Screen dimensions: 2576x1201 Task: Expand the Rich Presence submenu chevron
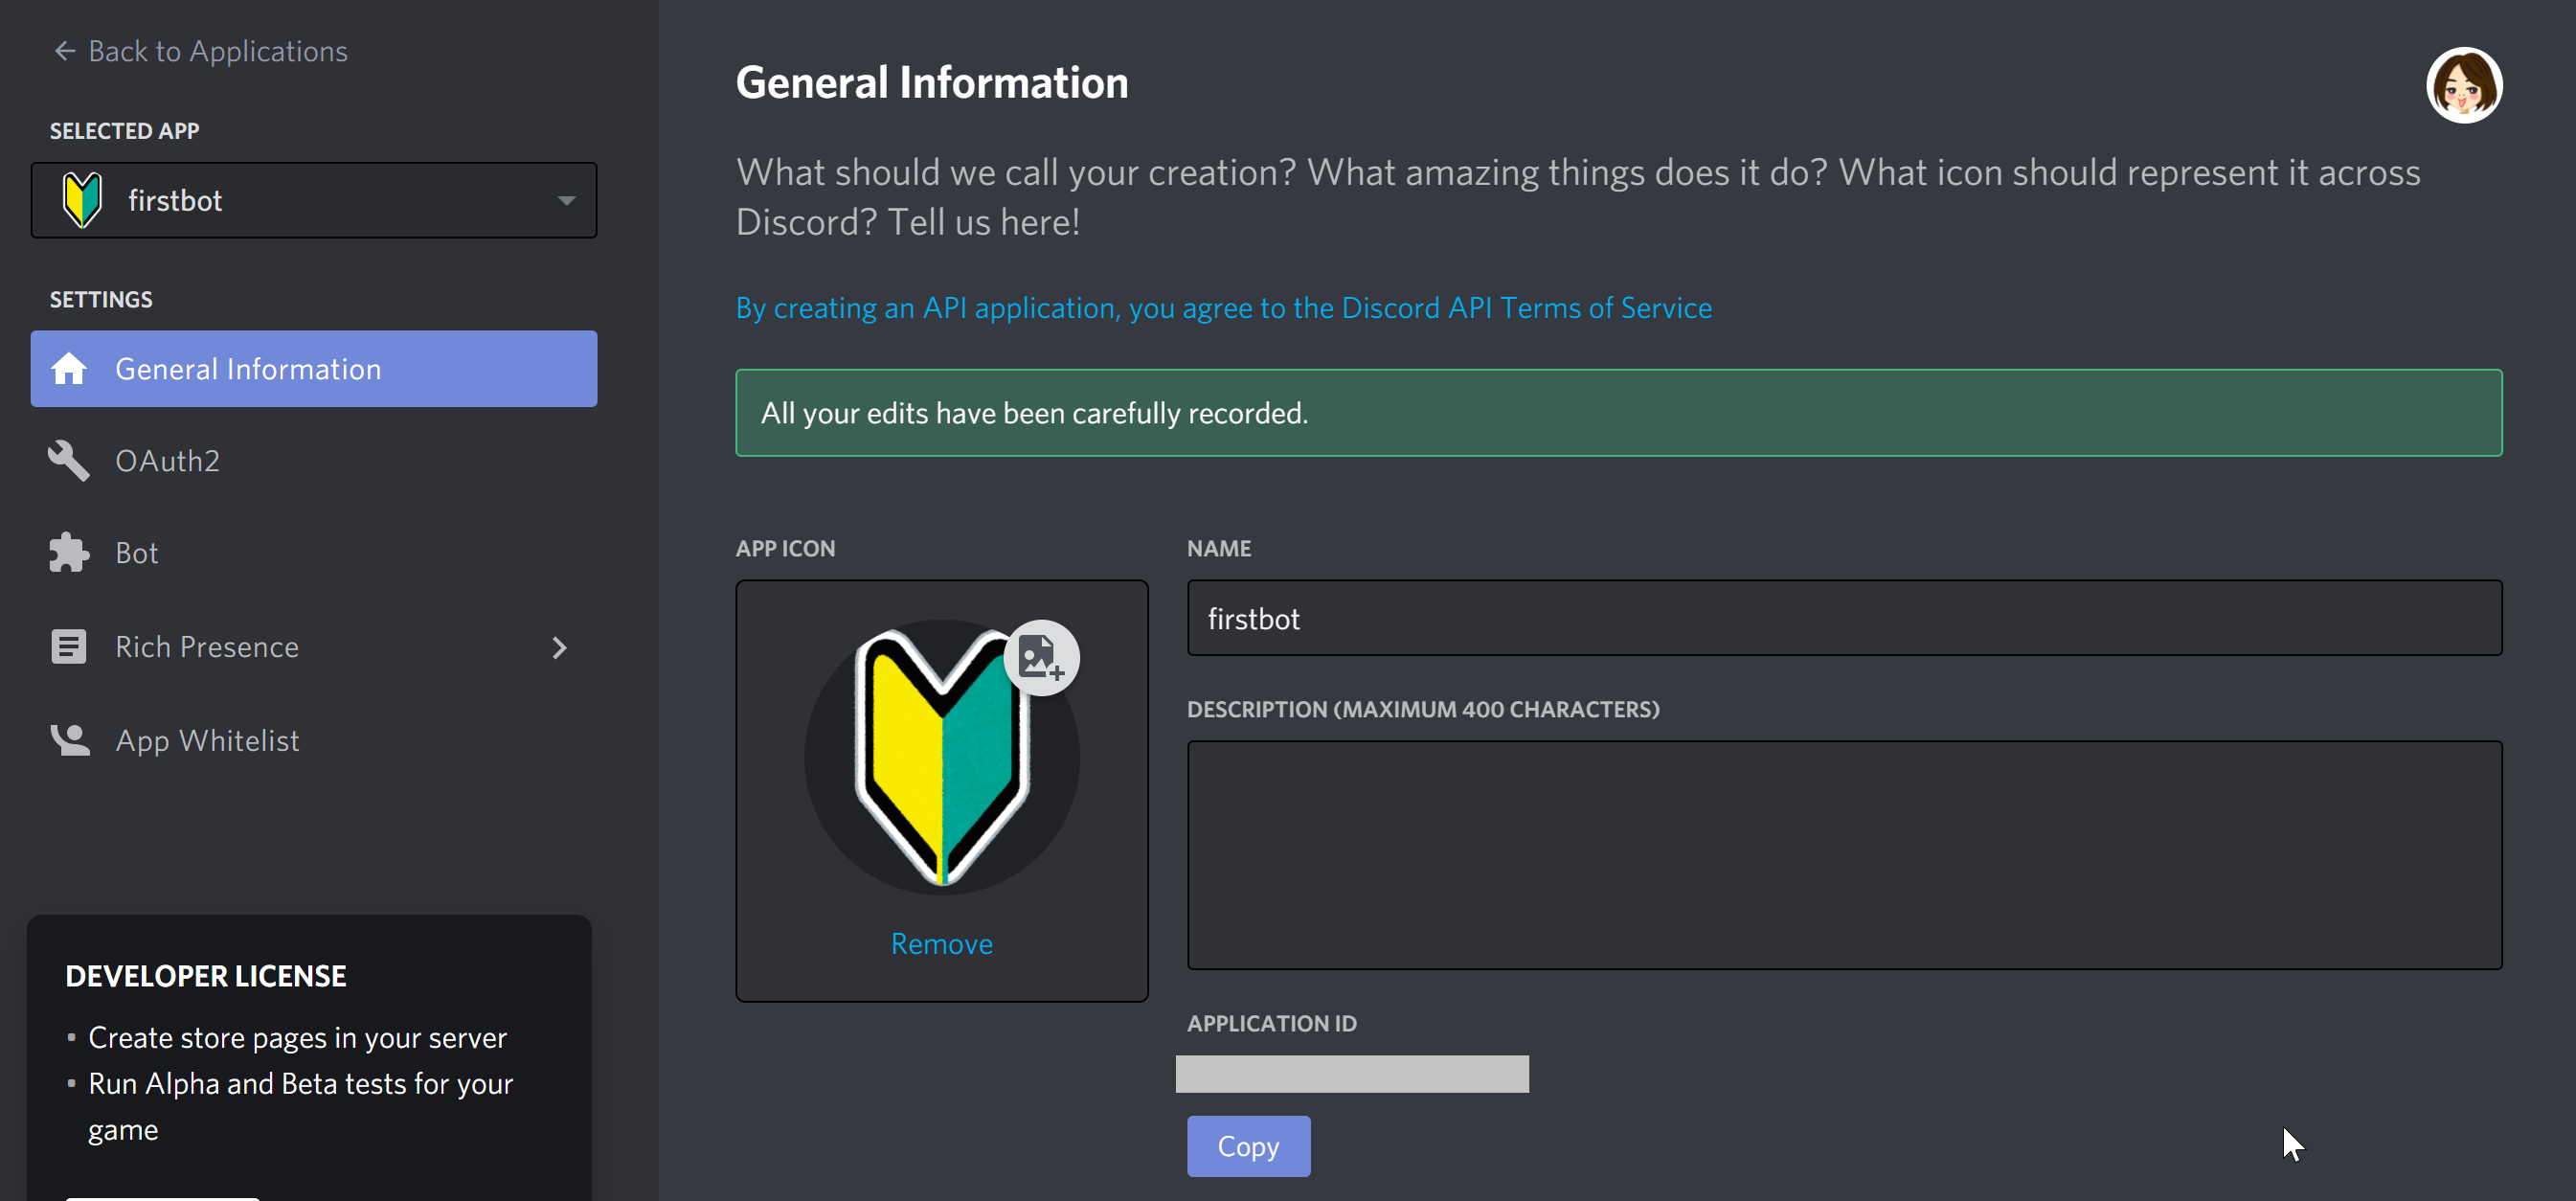(x=560, y=648)
